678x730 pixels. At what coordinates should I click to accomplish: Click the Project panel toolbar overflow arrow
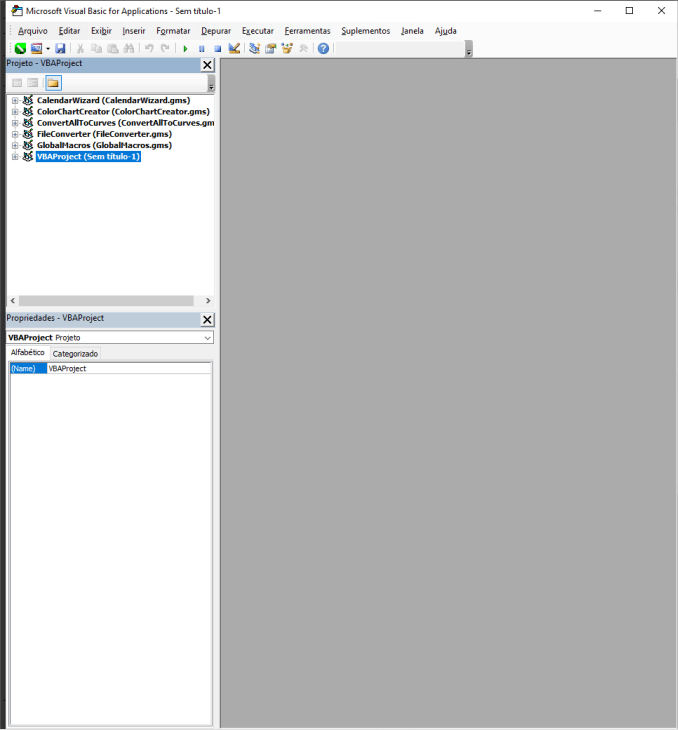(x=211, y=83)
